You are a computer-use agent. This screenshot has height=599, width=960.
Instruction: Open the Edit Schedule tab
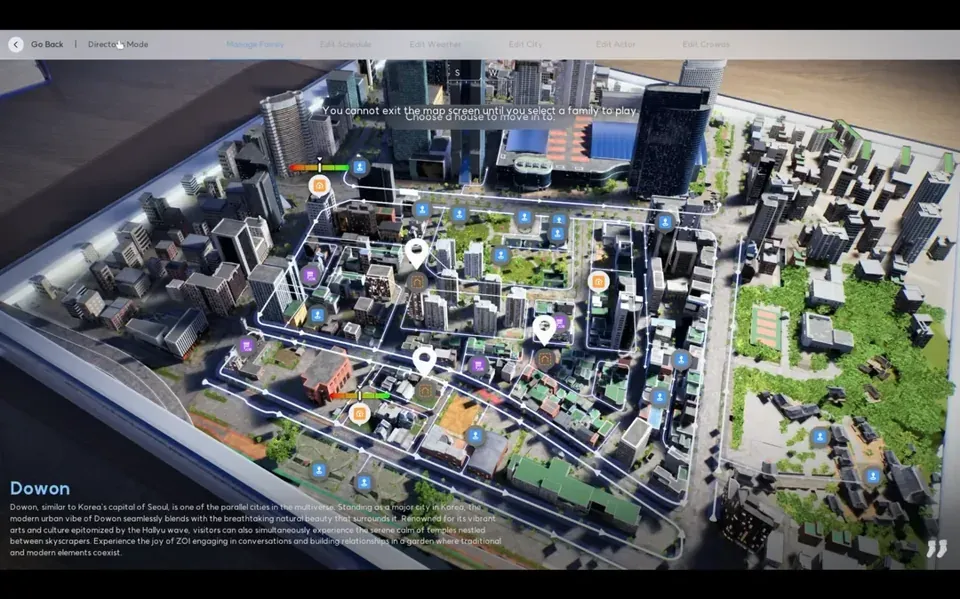tap(345, 44)
